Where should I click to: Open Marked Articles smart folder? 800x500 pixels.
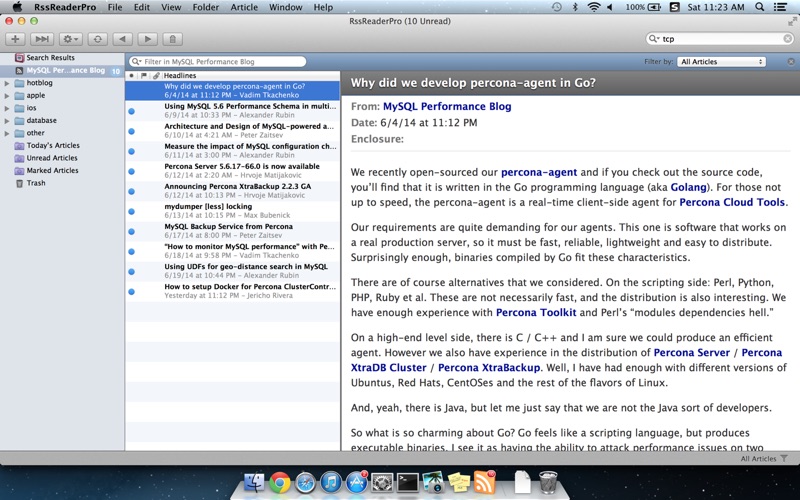[52, 170]
